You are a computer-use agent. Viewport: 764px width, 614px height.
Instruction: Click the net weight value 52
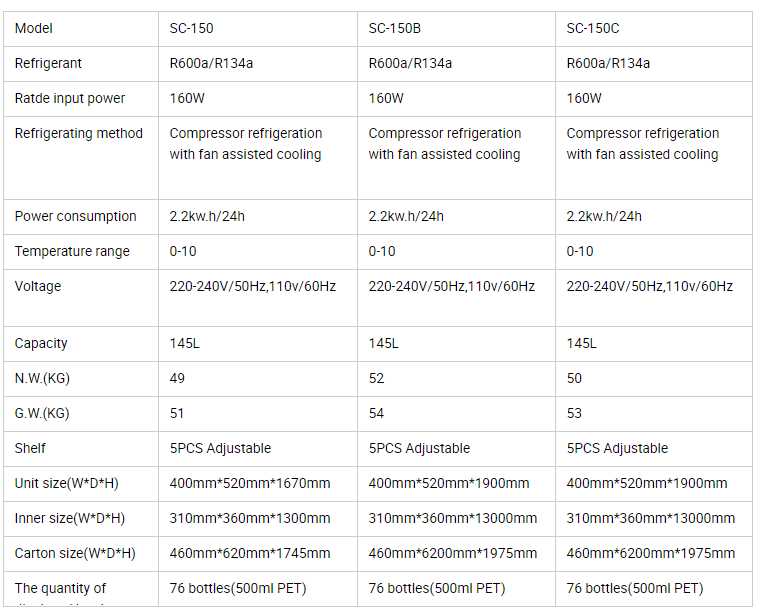tap(377, 379)
